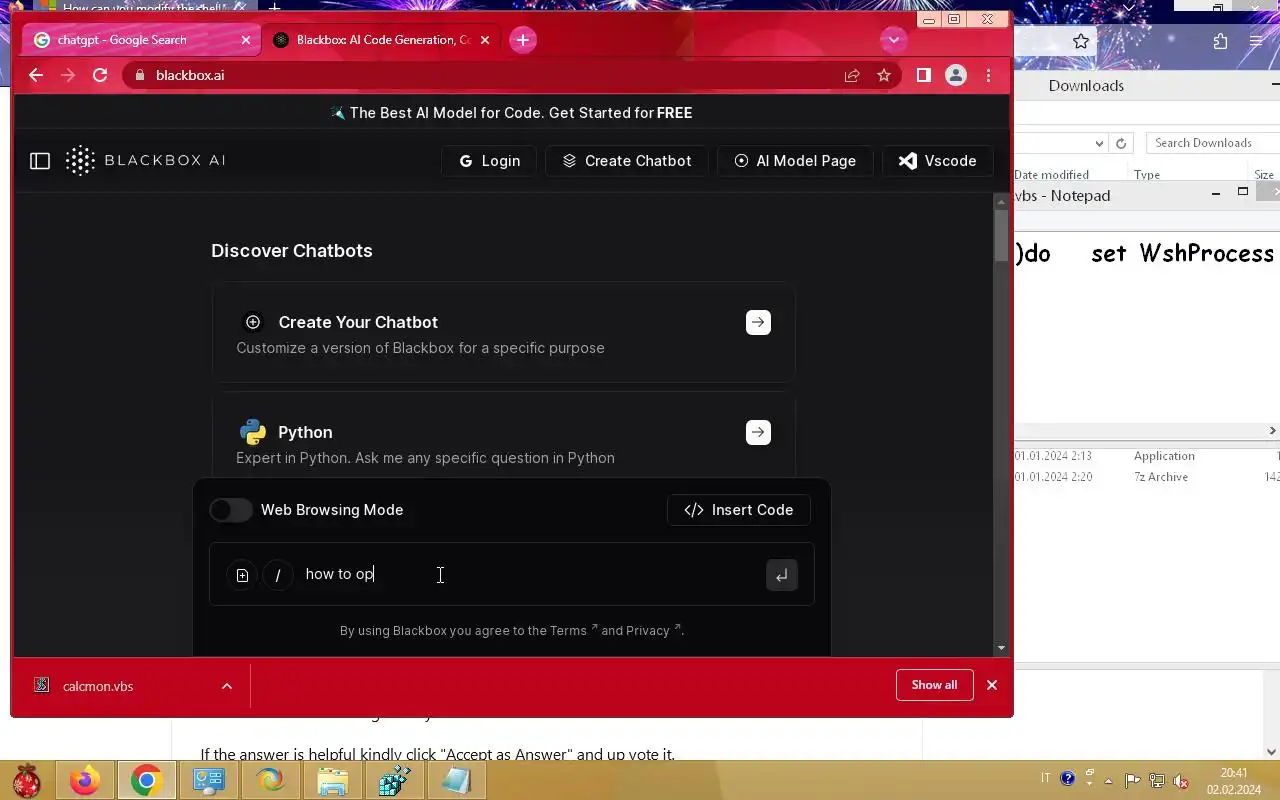The height and width of the screenshot is (800, 1280).
Task: Open Firefox hamburger menu
Action: (x=1256, y=41)
